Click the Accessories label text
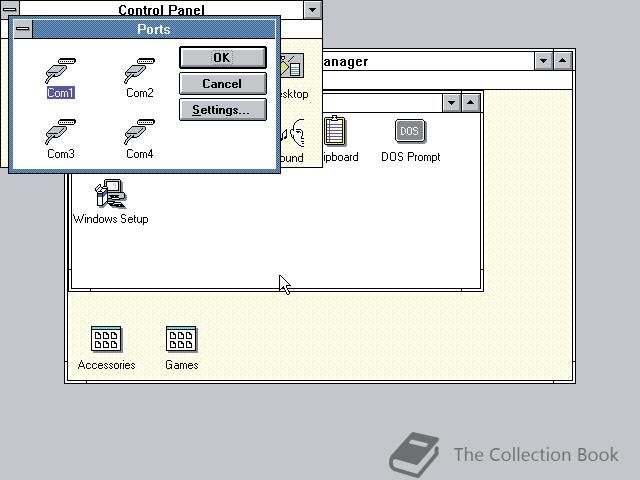This screenshot has height=480, width=640. pyautogui.click(x=107, y=365)
